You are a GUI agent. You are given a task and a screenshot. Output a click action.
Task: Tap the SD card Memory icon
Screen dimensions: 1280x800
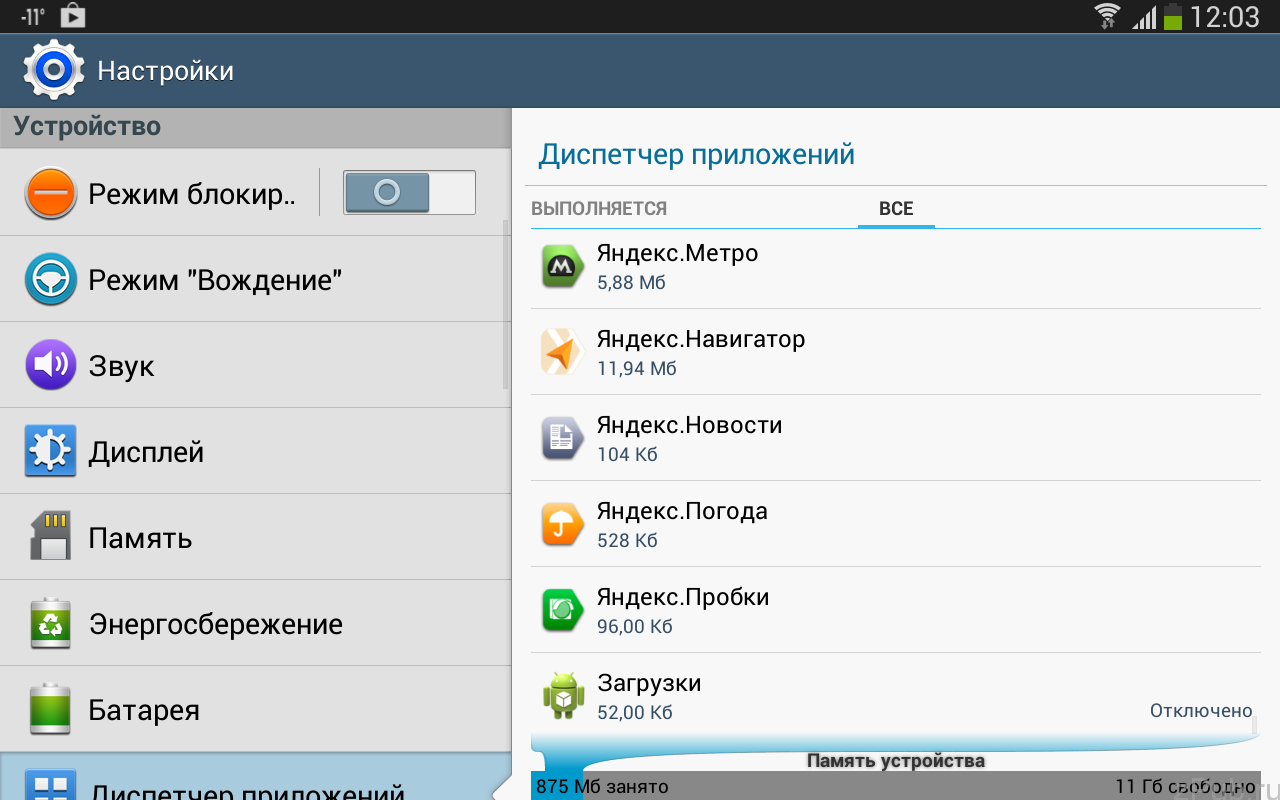point(50,537)
